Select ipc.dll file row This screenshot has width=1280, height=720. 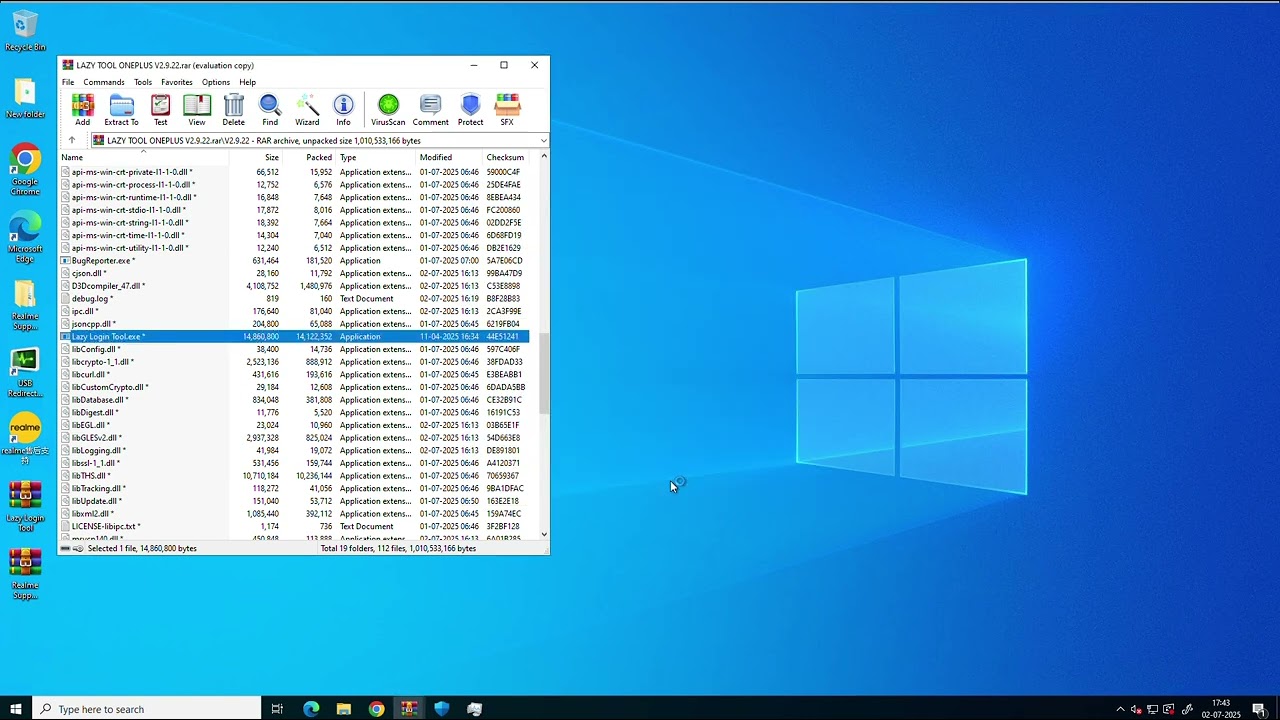point(294,311)
